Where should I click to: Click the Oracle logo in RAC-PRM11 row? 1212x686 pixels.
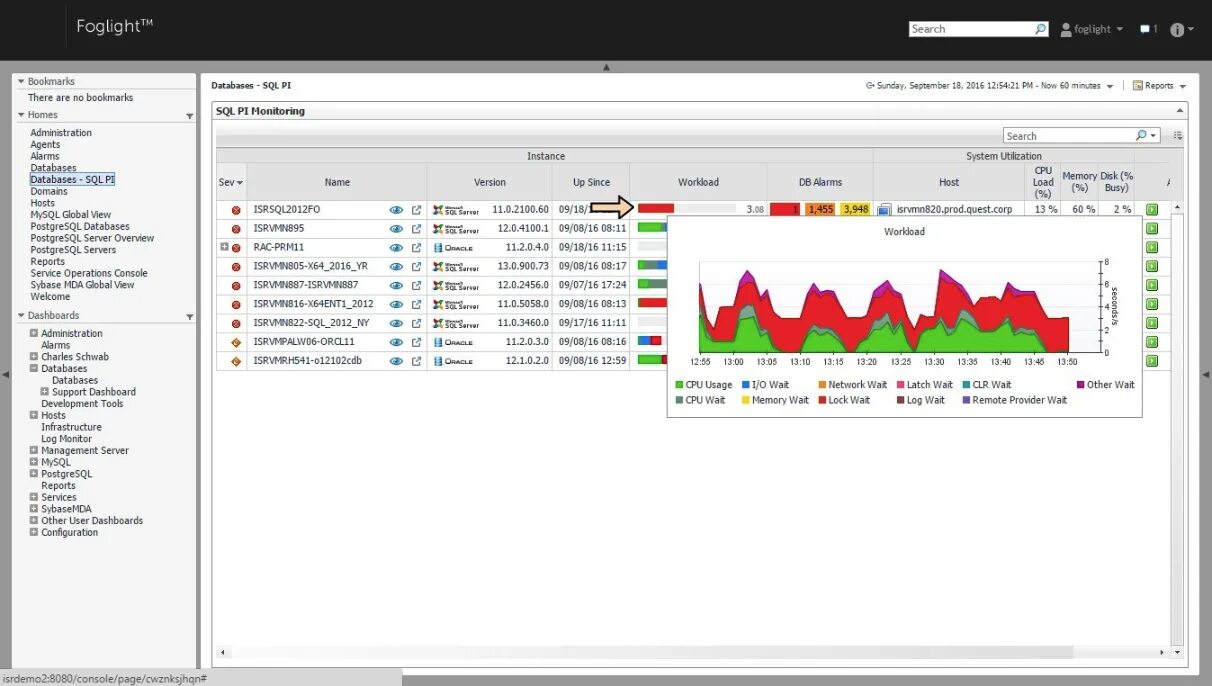(x=453, y=247)
